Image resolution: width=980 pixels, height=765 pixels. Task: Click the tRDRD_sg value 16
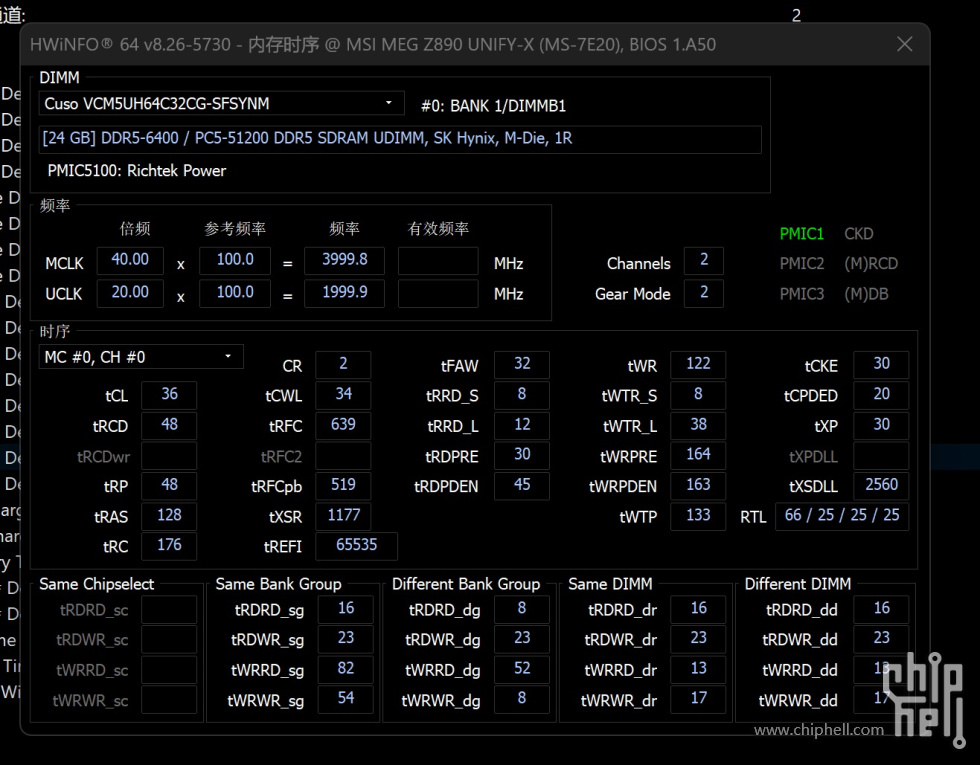(x=346, y=609)
